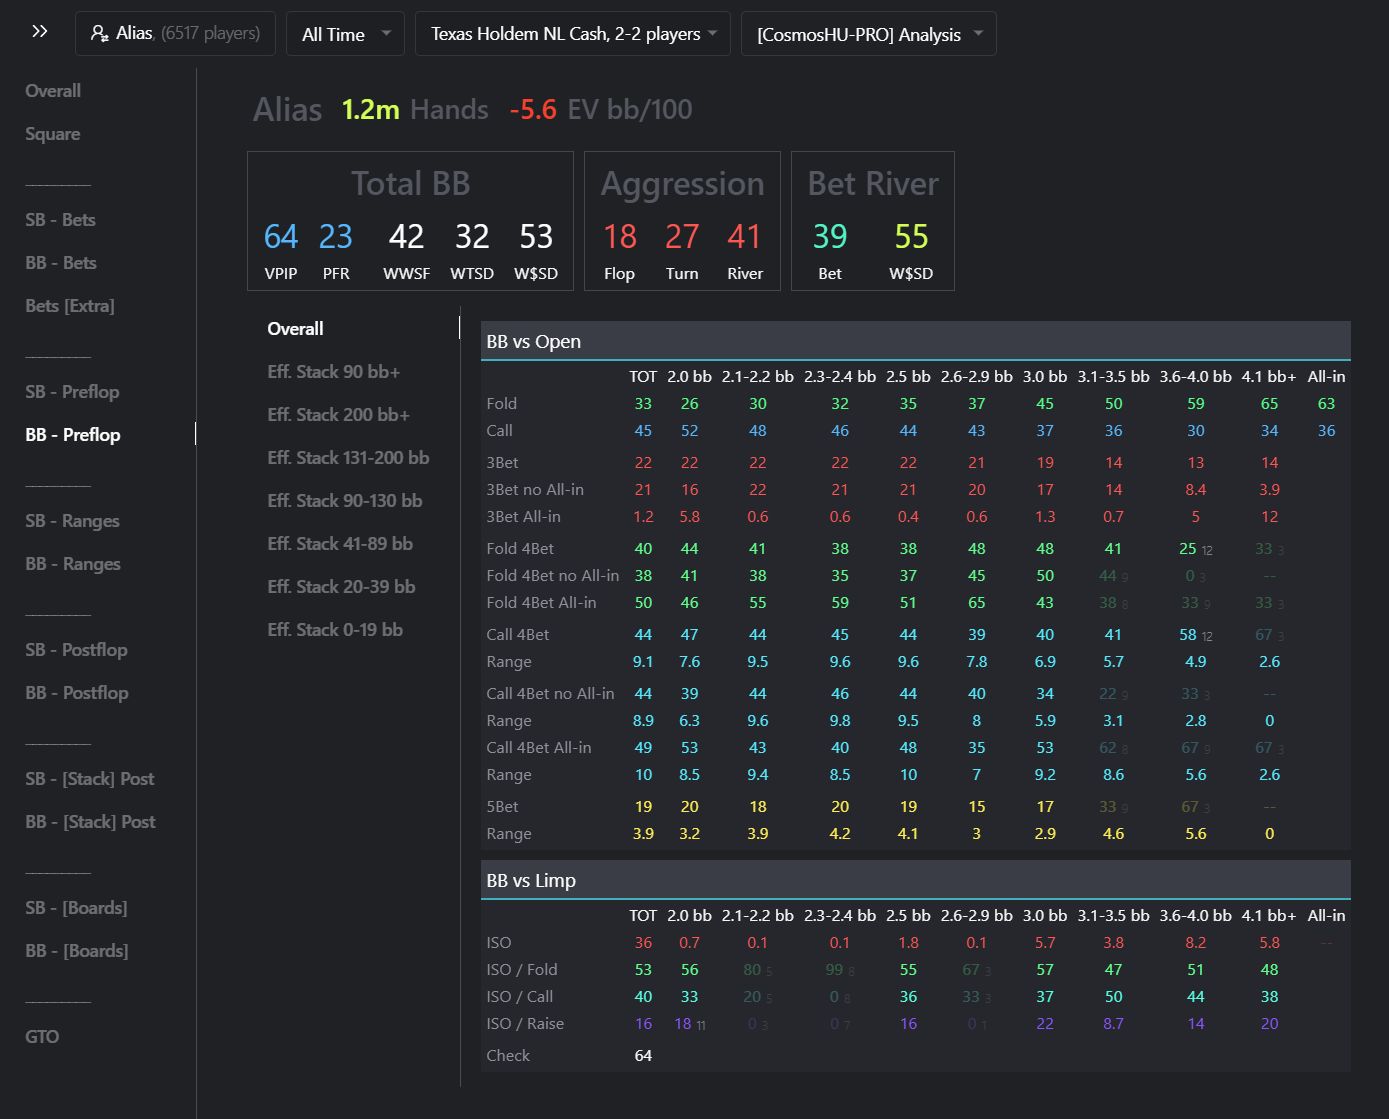
Task: Navigate to SB - Postflop stats
Action: click(76, 650)
